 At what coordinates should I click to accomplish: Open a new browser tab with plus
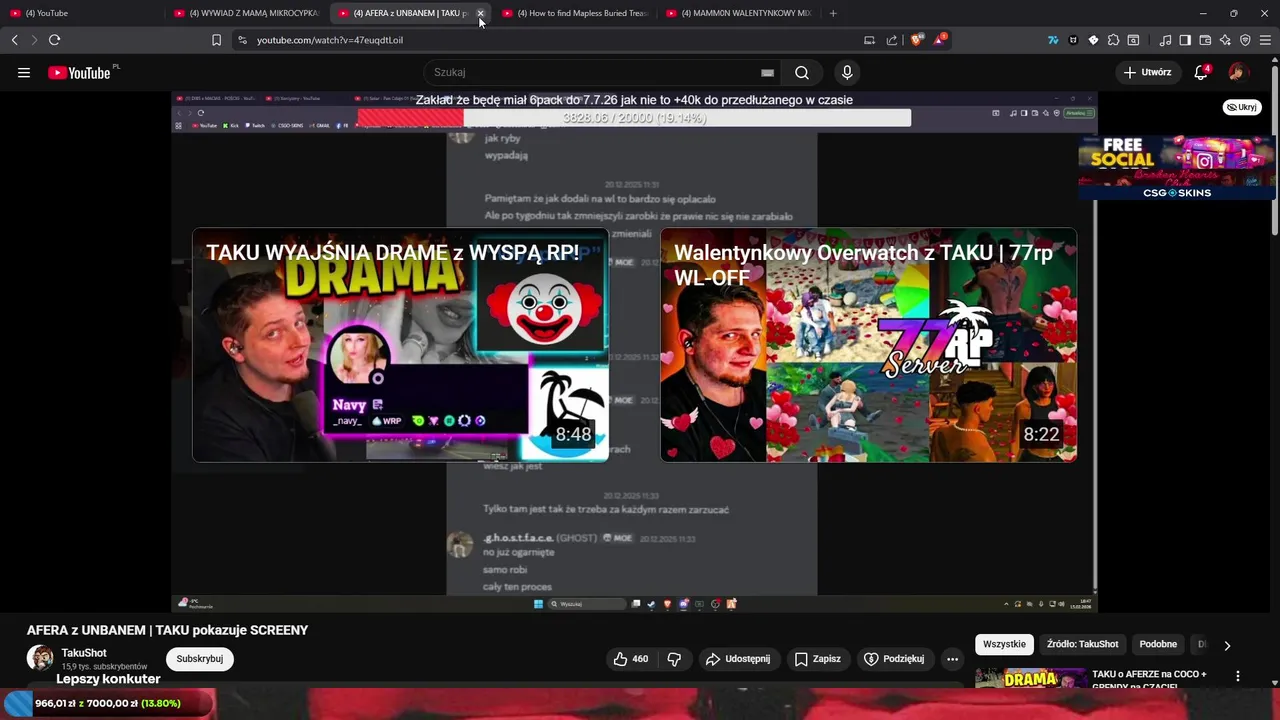click(833, 13)
